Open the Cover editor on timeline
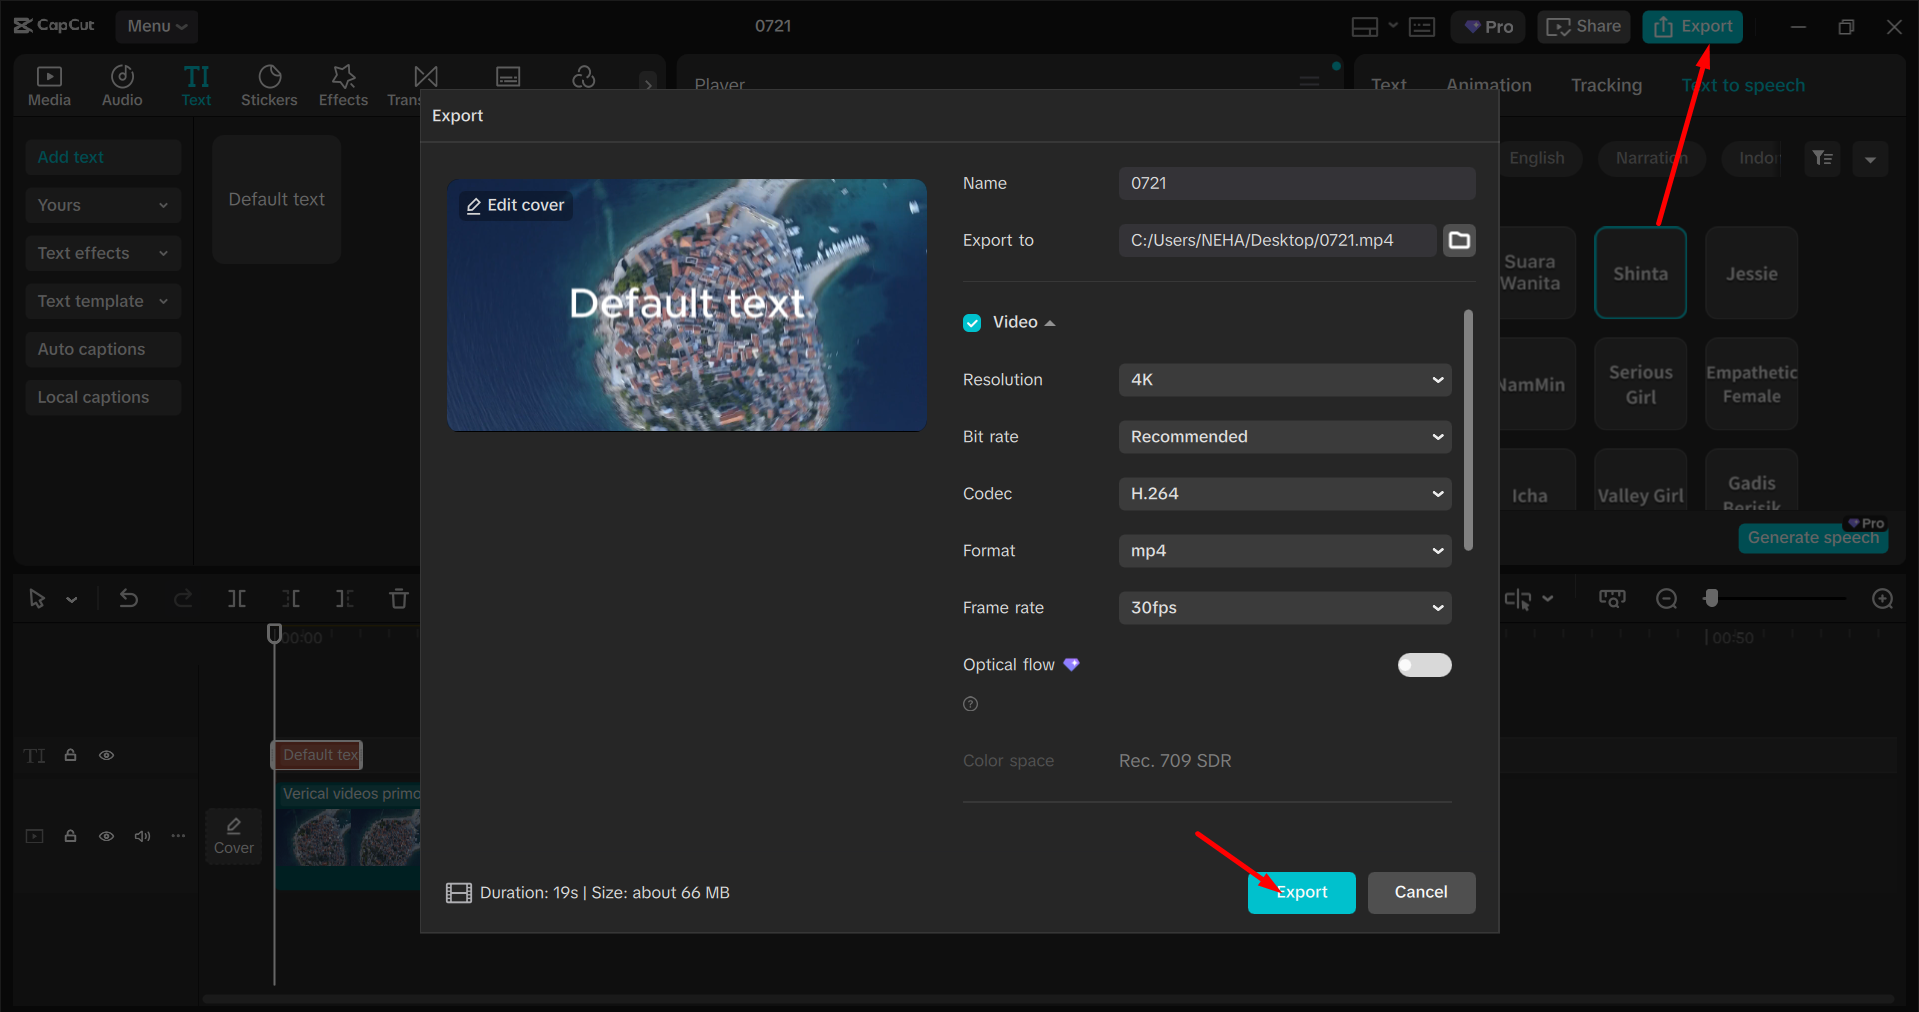This screenshot has height=1012, width=1919. tap(233, 836)
